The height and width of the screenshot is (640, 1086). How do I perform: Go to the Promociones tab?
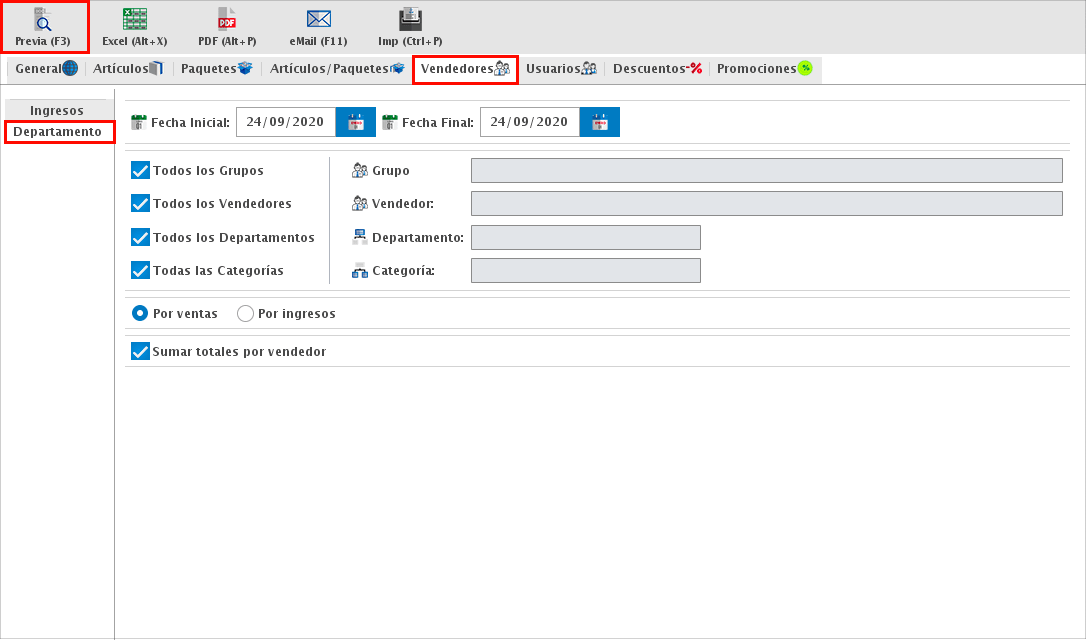764,69
